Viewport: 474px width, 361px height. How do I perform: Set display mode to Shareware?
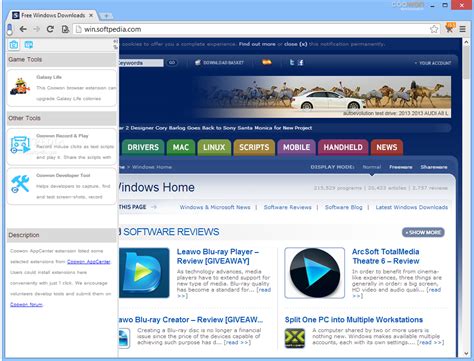tap(434, 167)
